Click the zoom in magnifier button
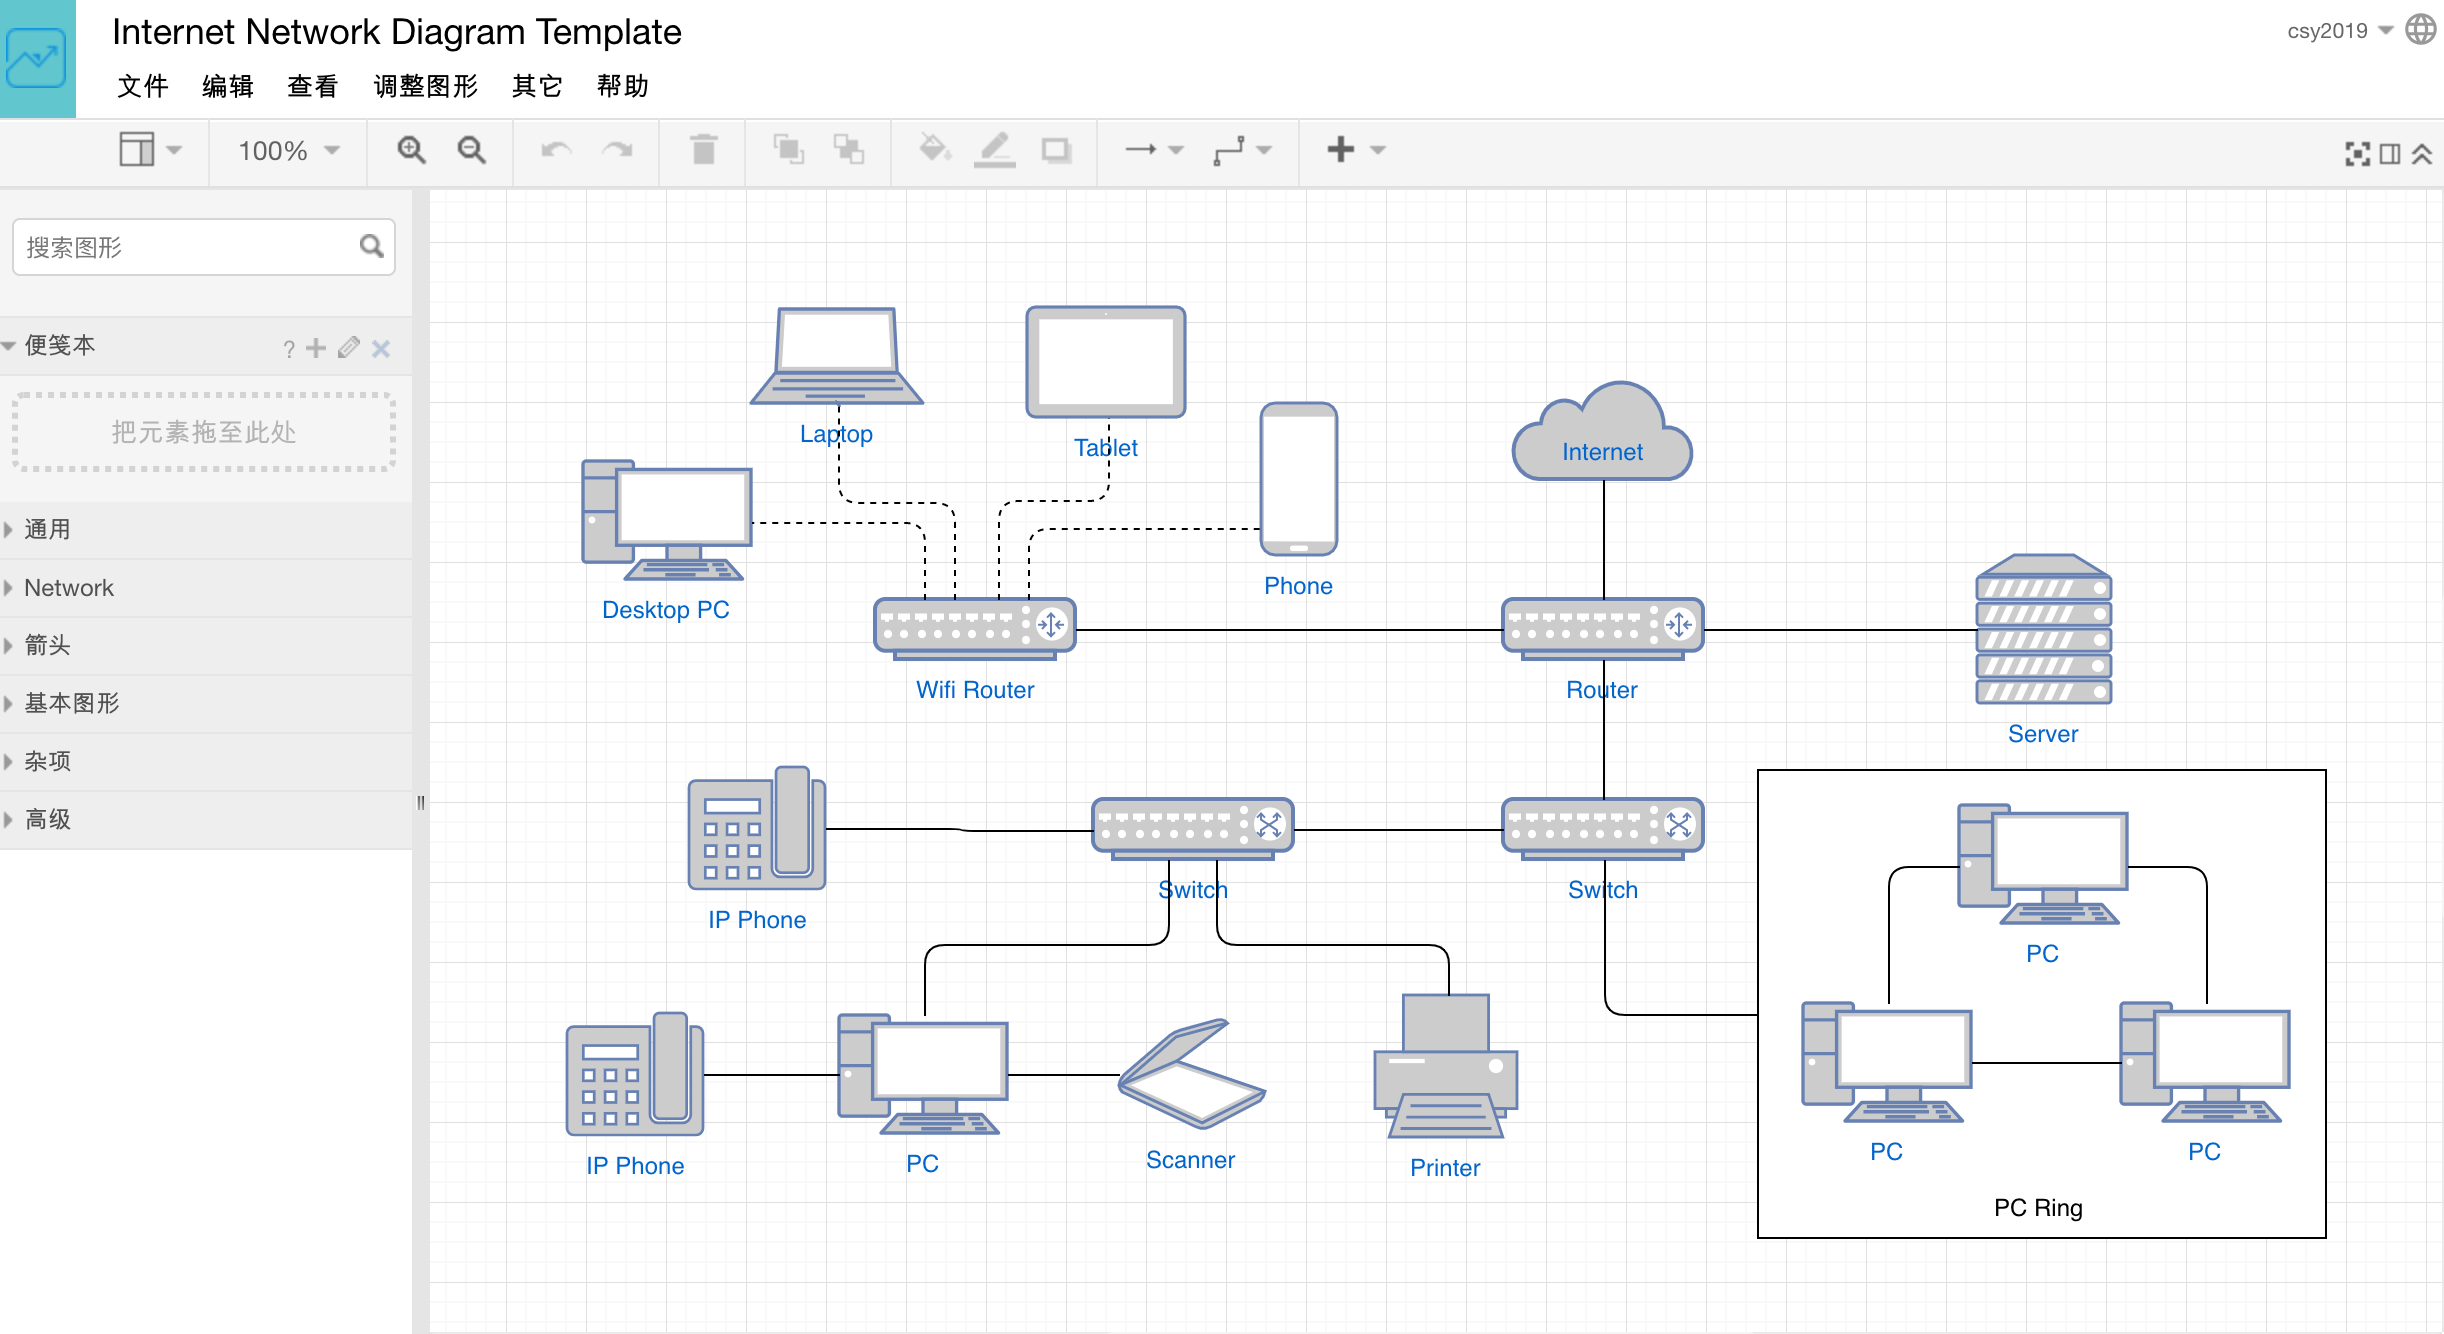The height and width of the screenshot is (1334, 2444). (x=411, y=150)
